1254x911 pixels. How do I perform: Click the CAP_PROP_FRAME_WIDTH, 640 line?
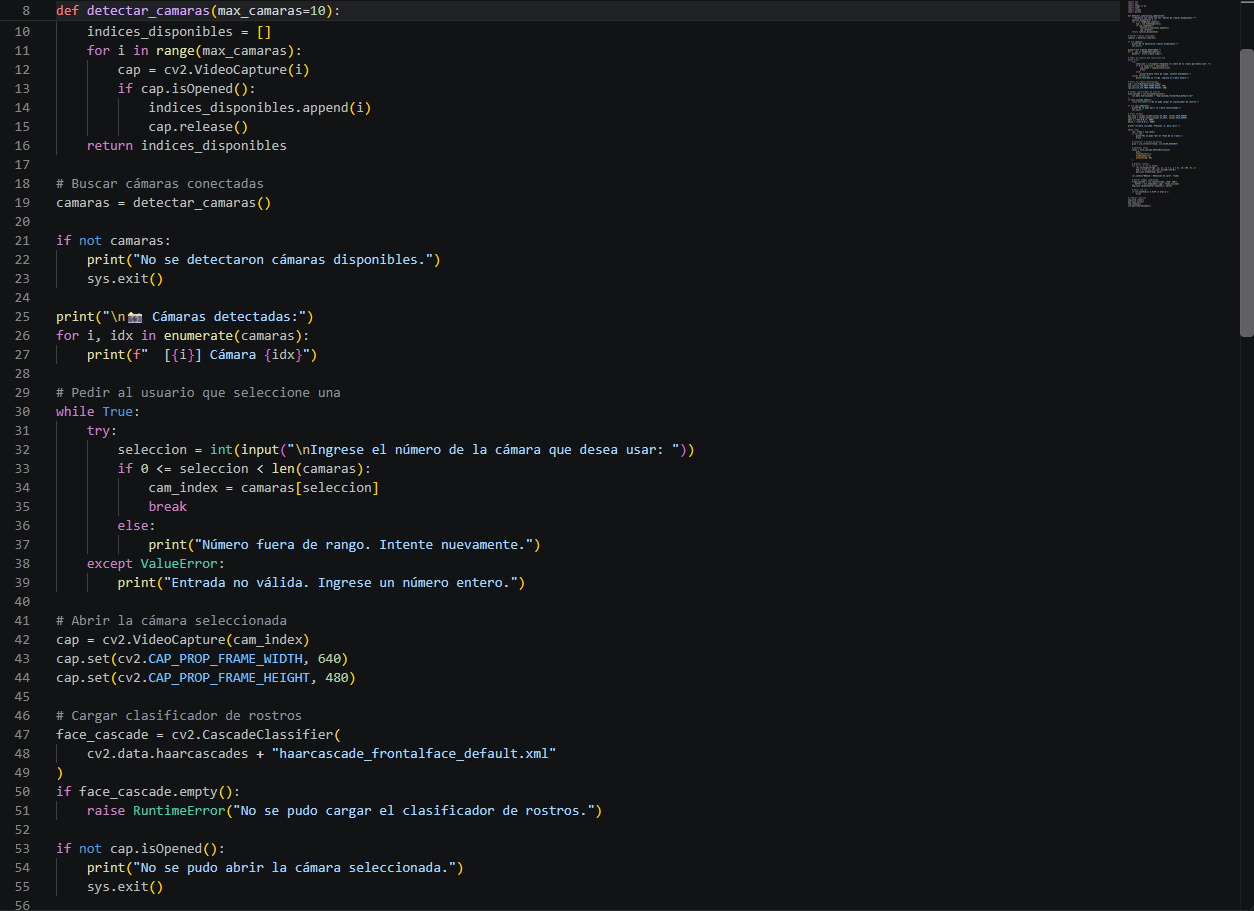tap(202, 658)
